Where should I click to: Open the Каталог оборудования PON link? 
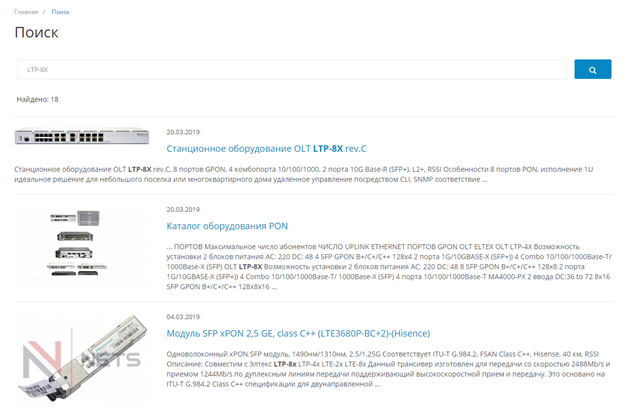[227, 226]
